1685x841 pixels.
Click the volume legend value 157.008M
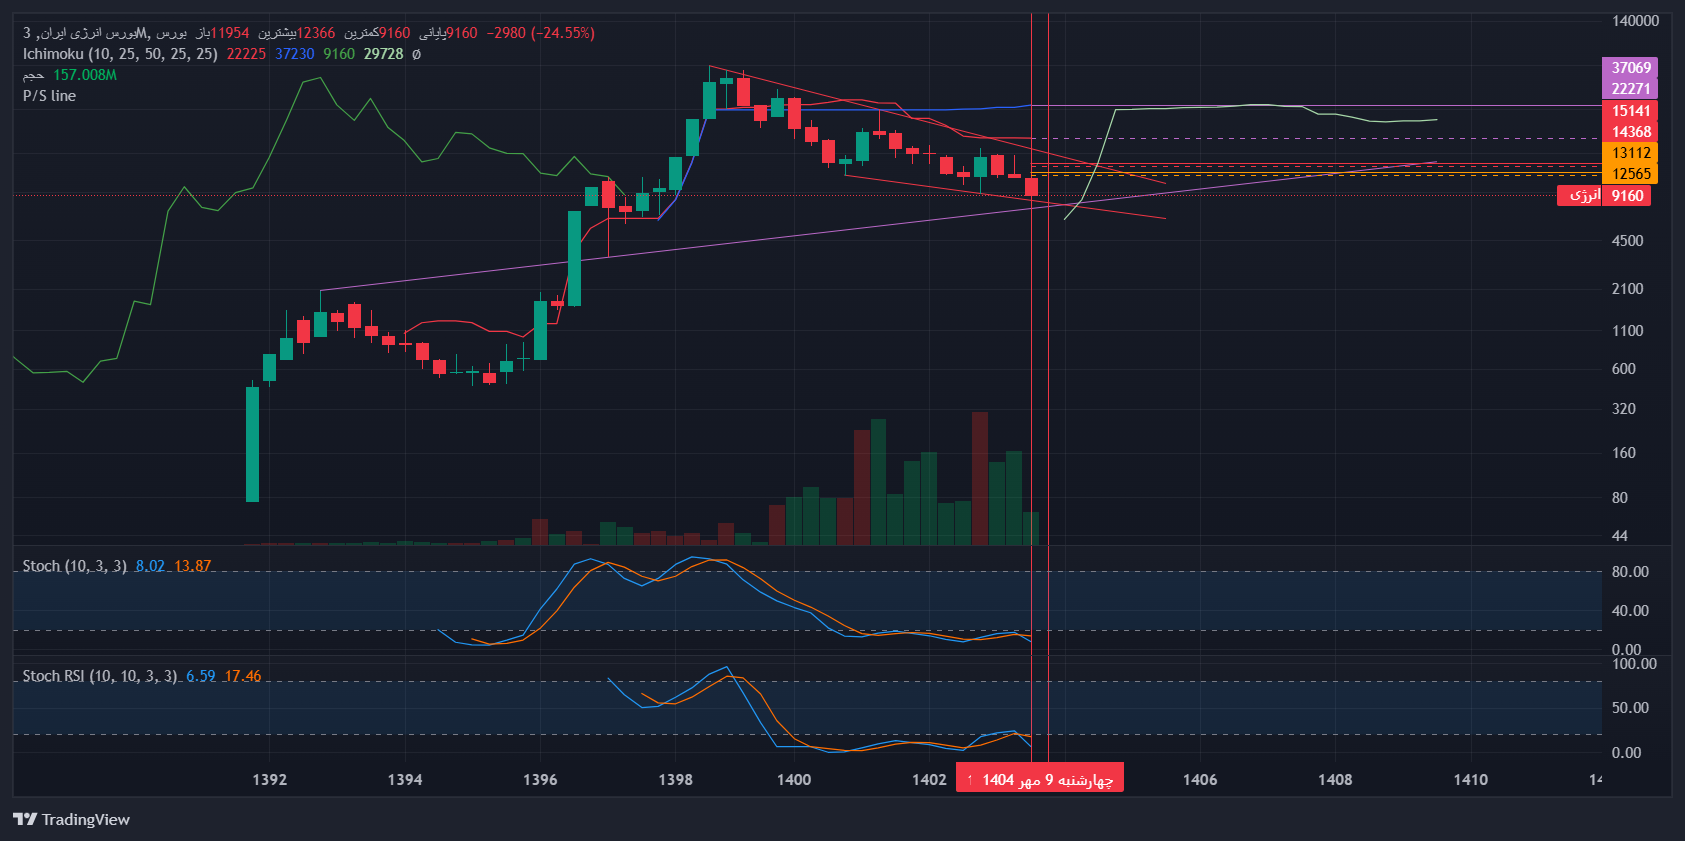(85, 75)
